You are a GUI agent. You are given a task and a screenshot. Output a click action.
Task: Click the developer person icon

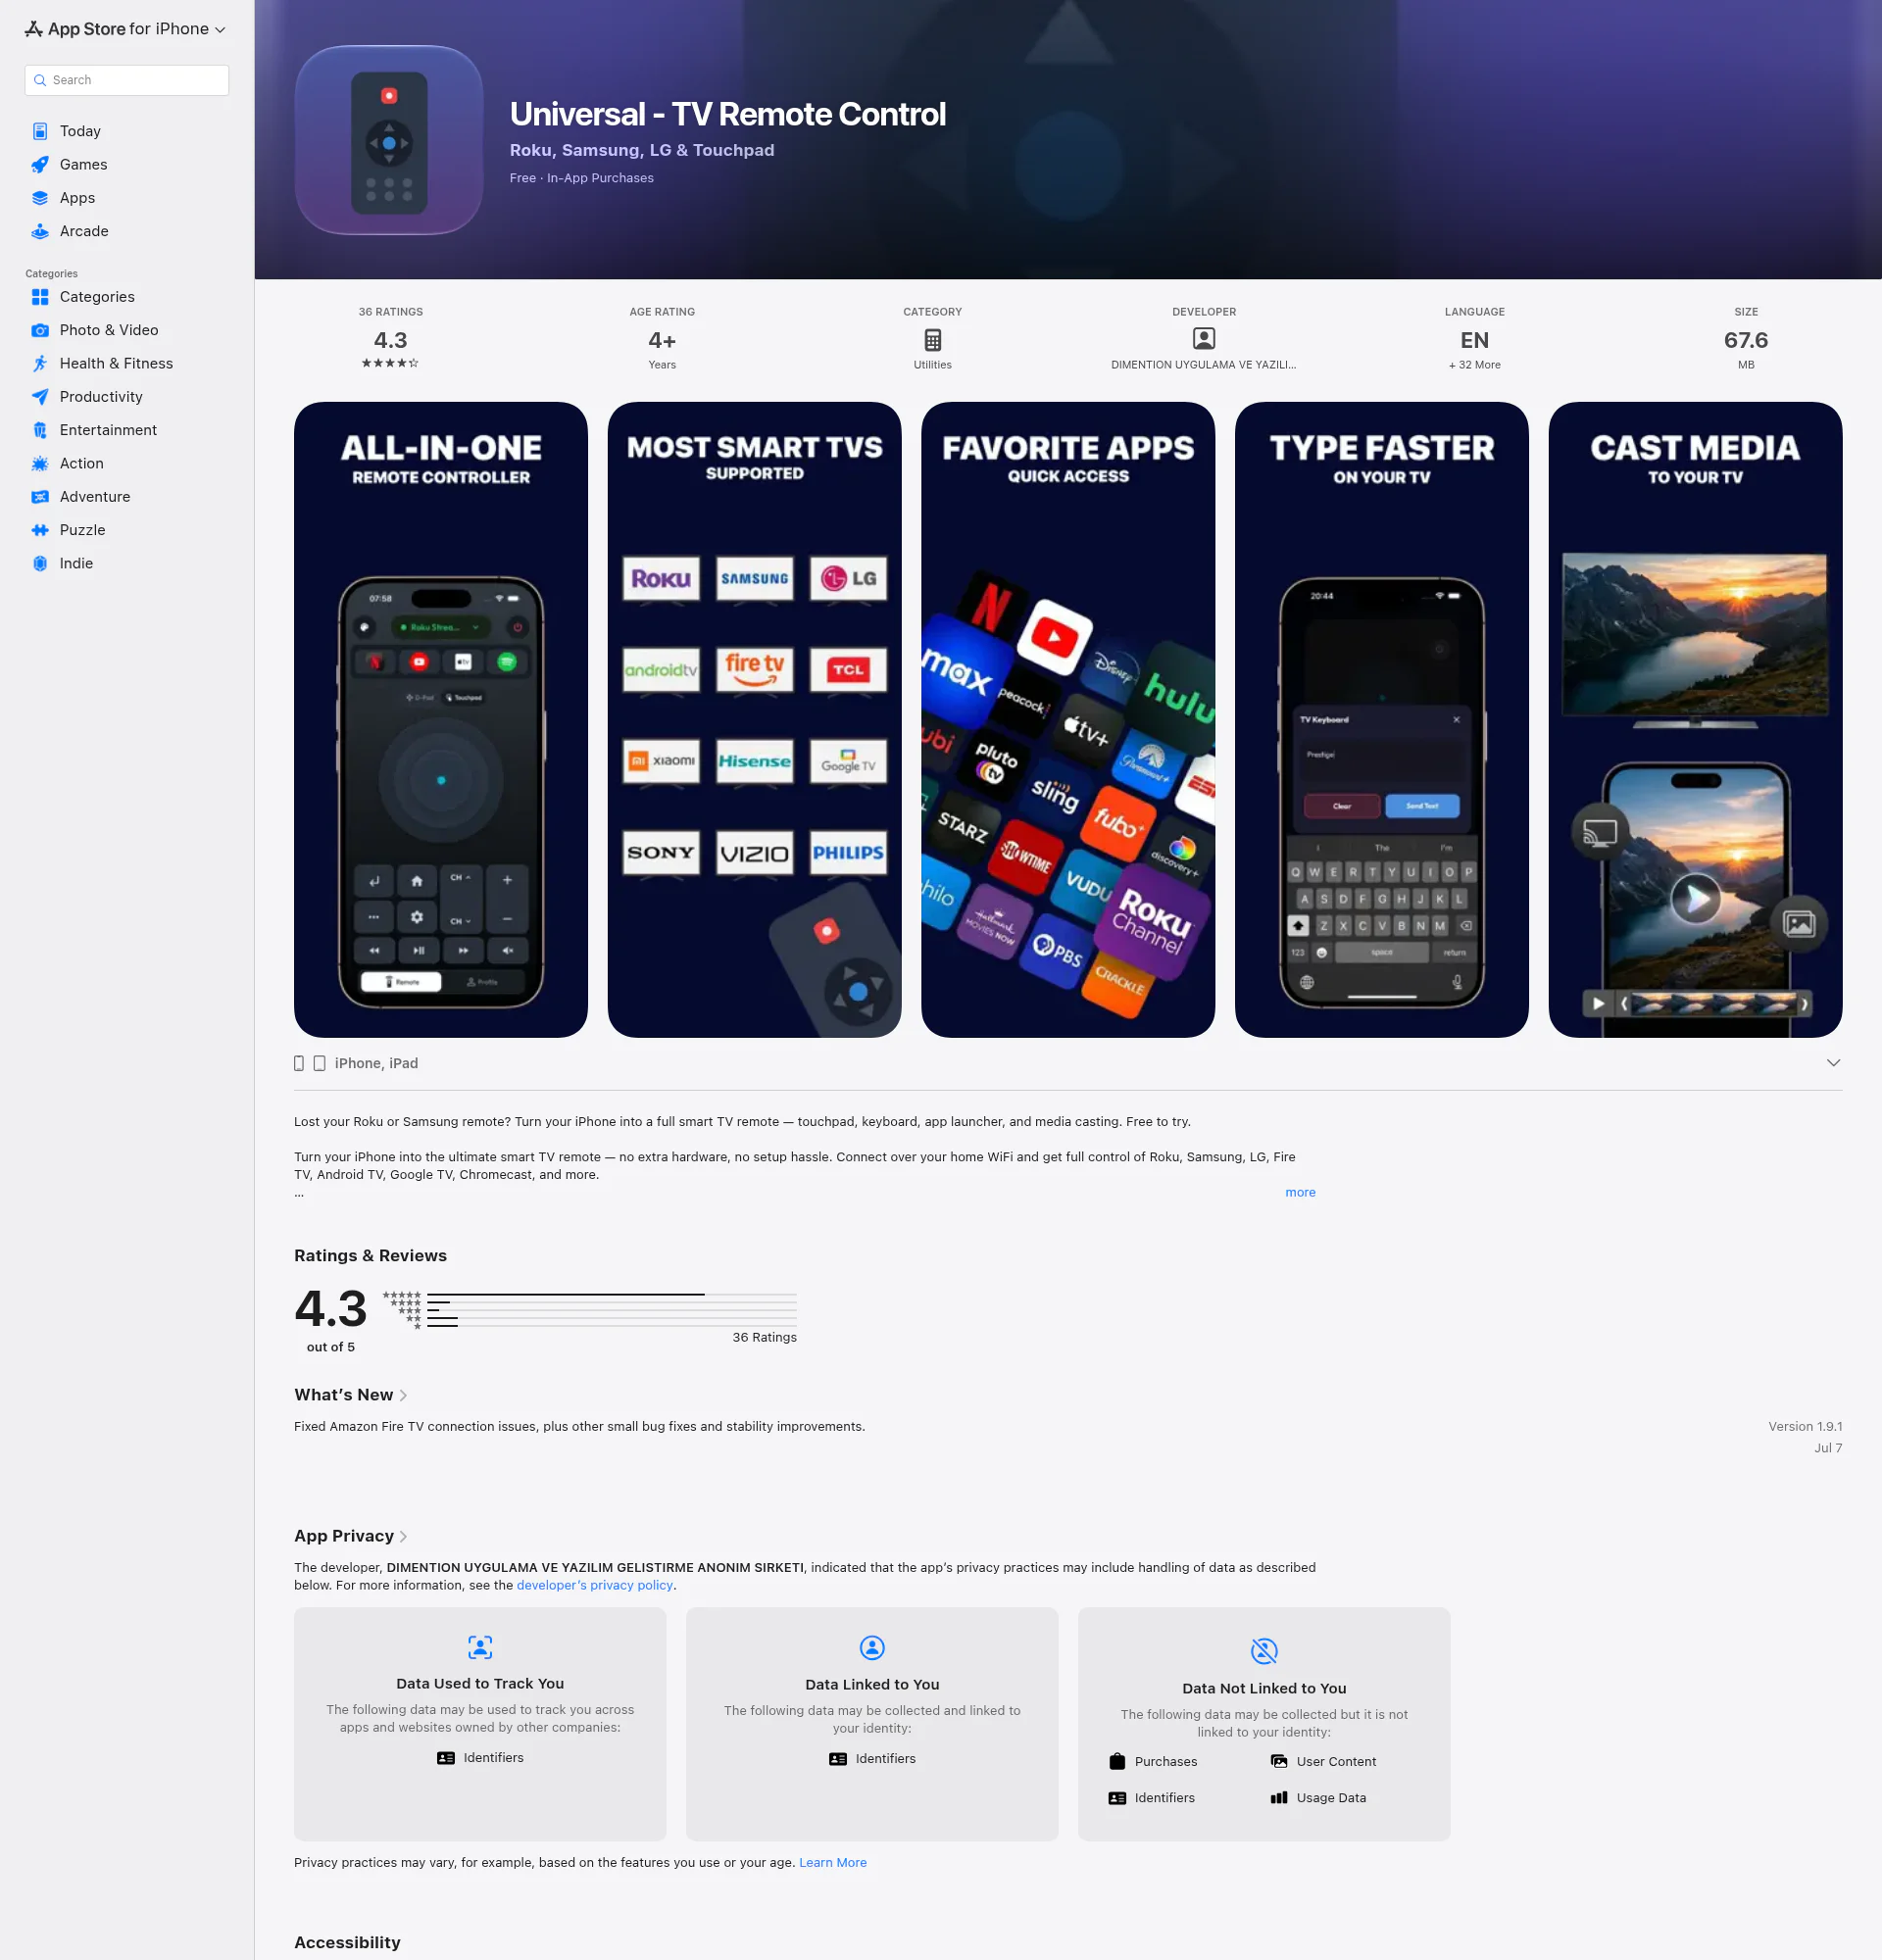pyautogui.click(x=1204, y=339)
